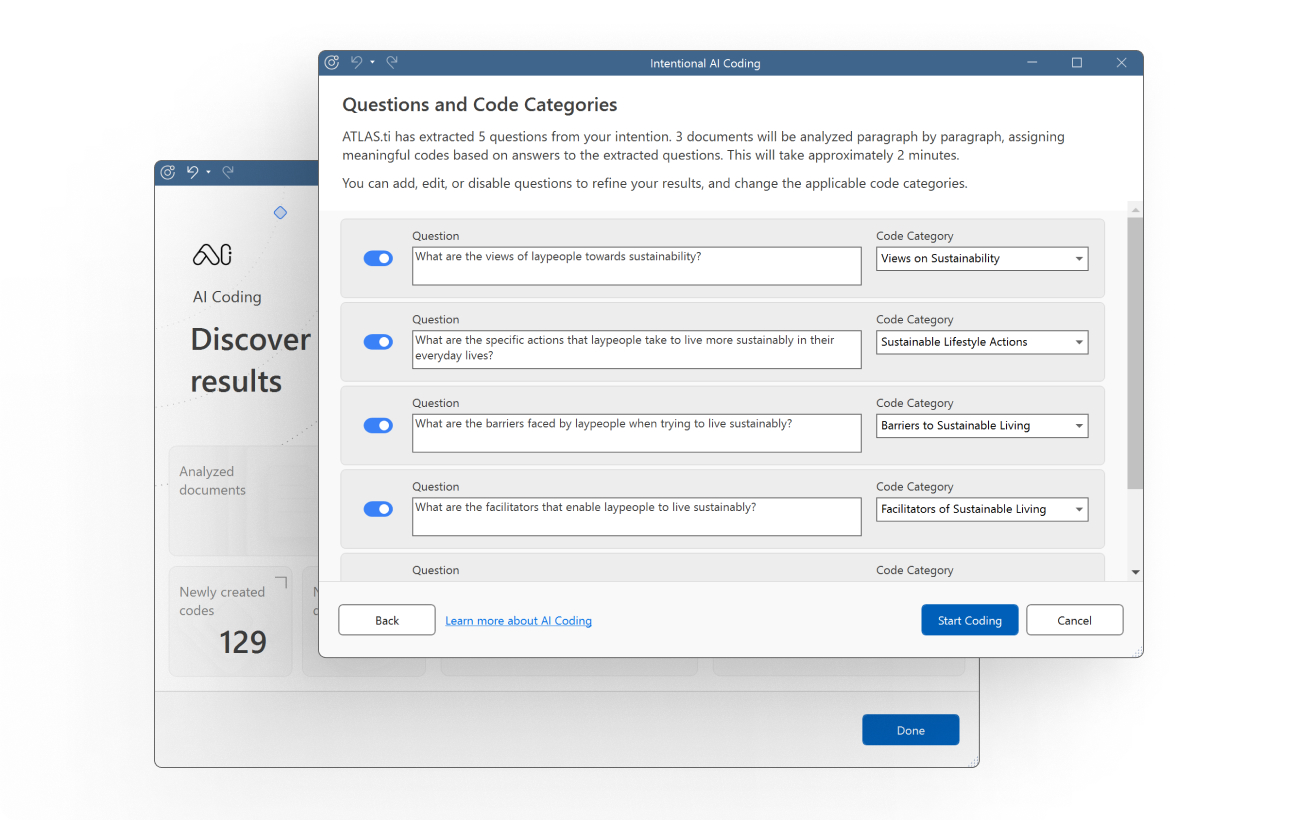
Task: Click the ATLAS.ti logo in the background window title bar
Action: click(x=168, y=173)
